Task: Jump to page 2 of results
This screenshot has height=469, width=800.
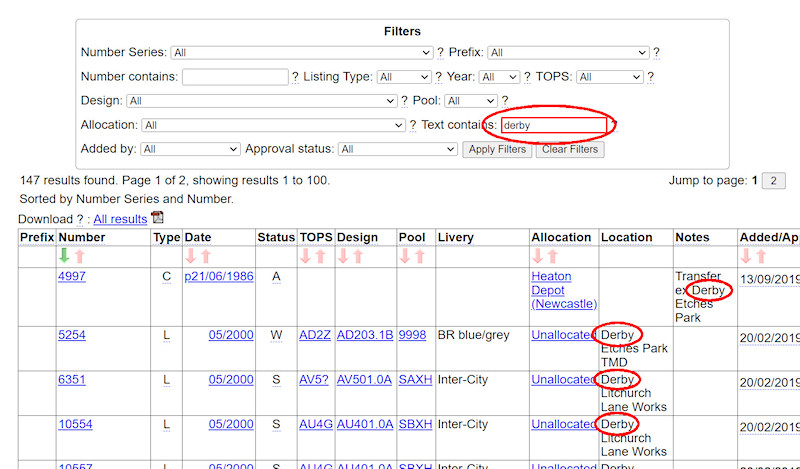Action: [774, 181]
